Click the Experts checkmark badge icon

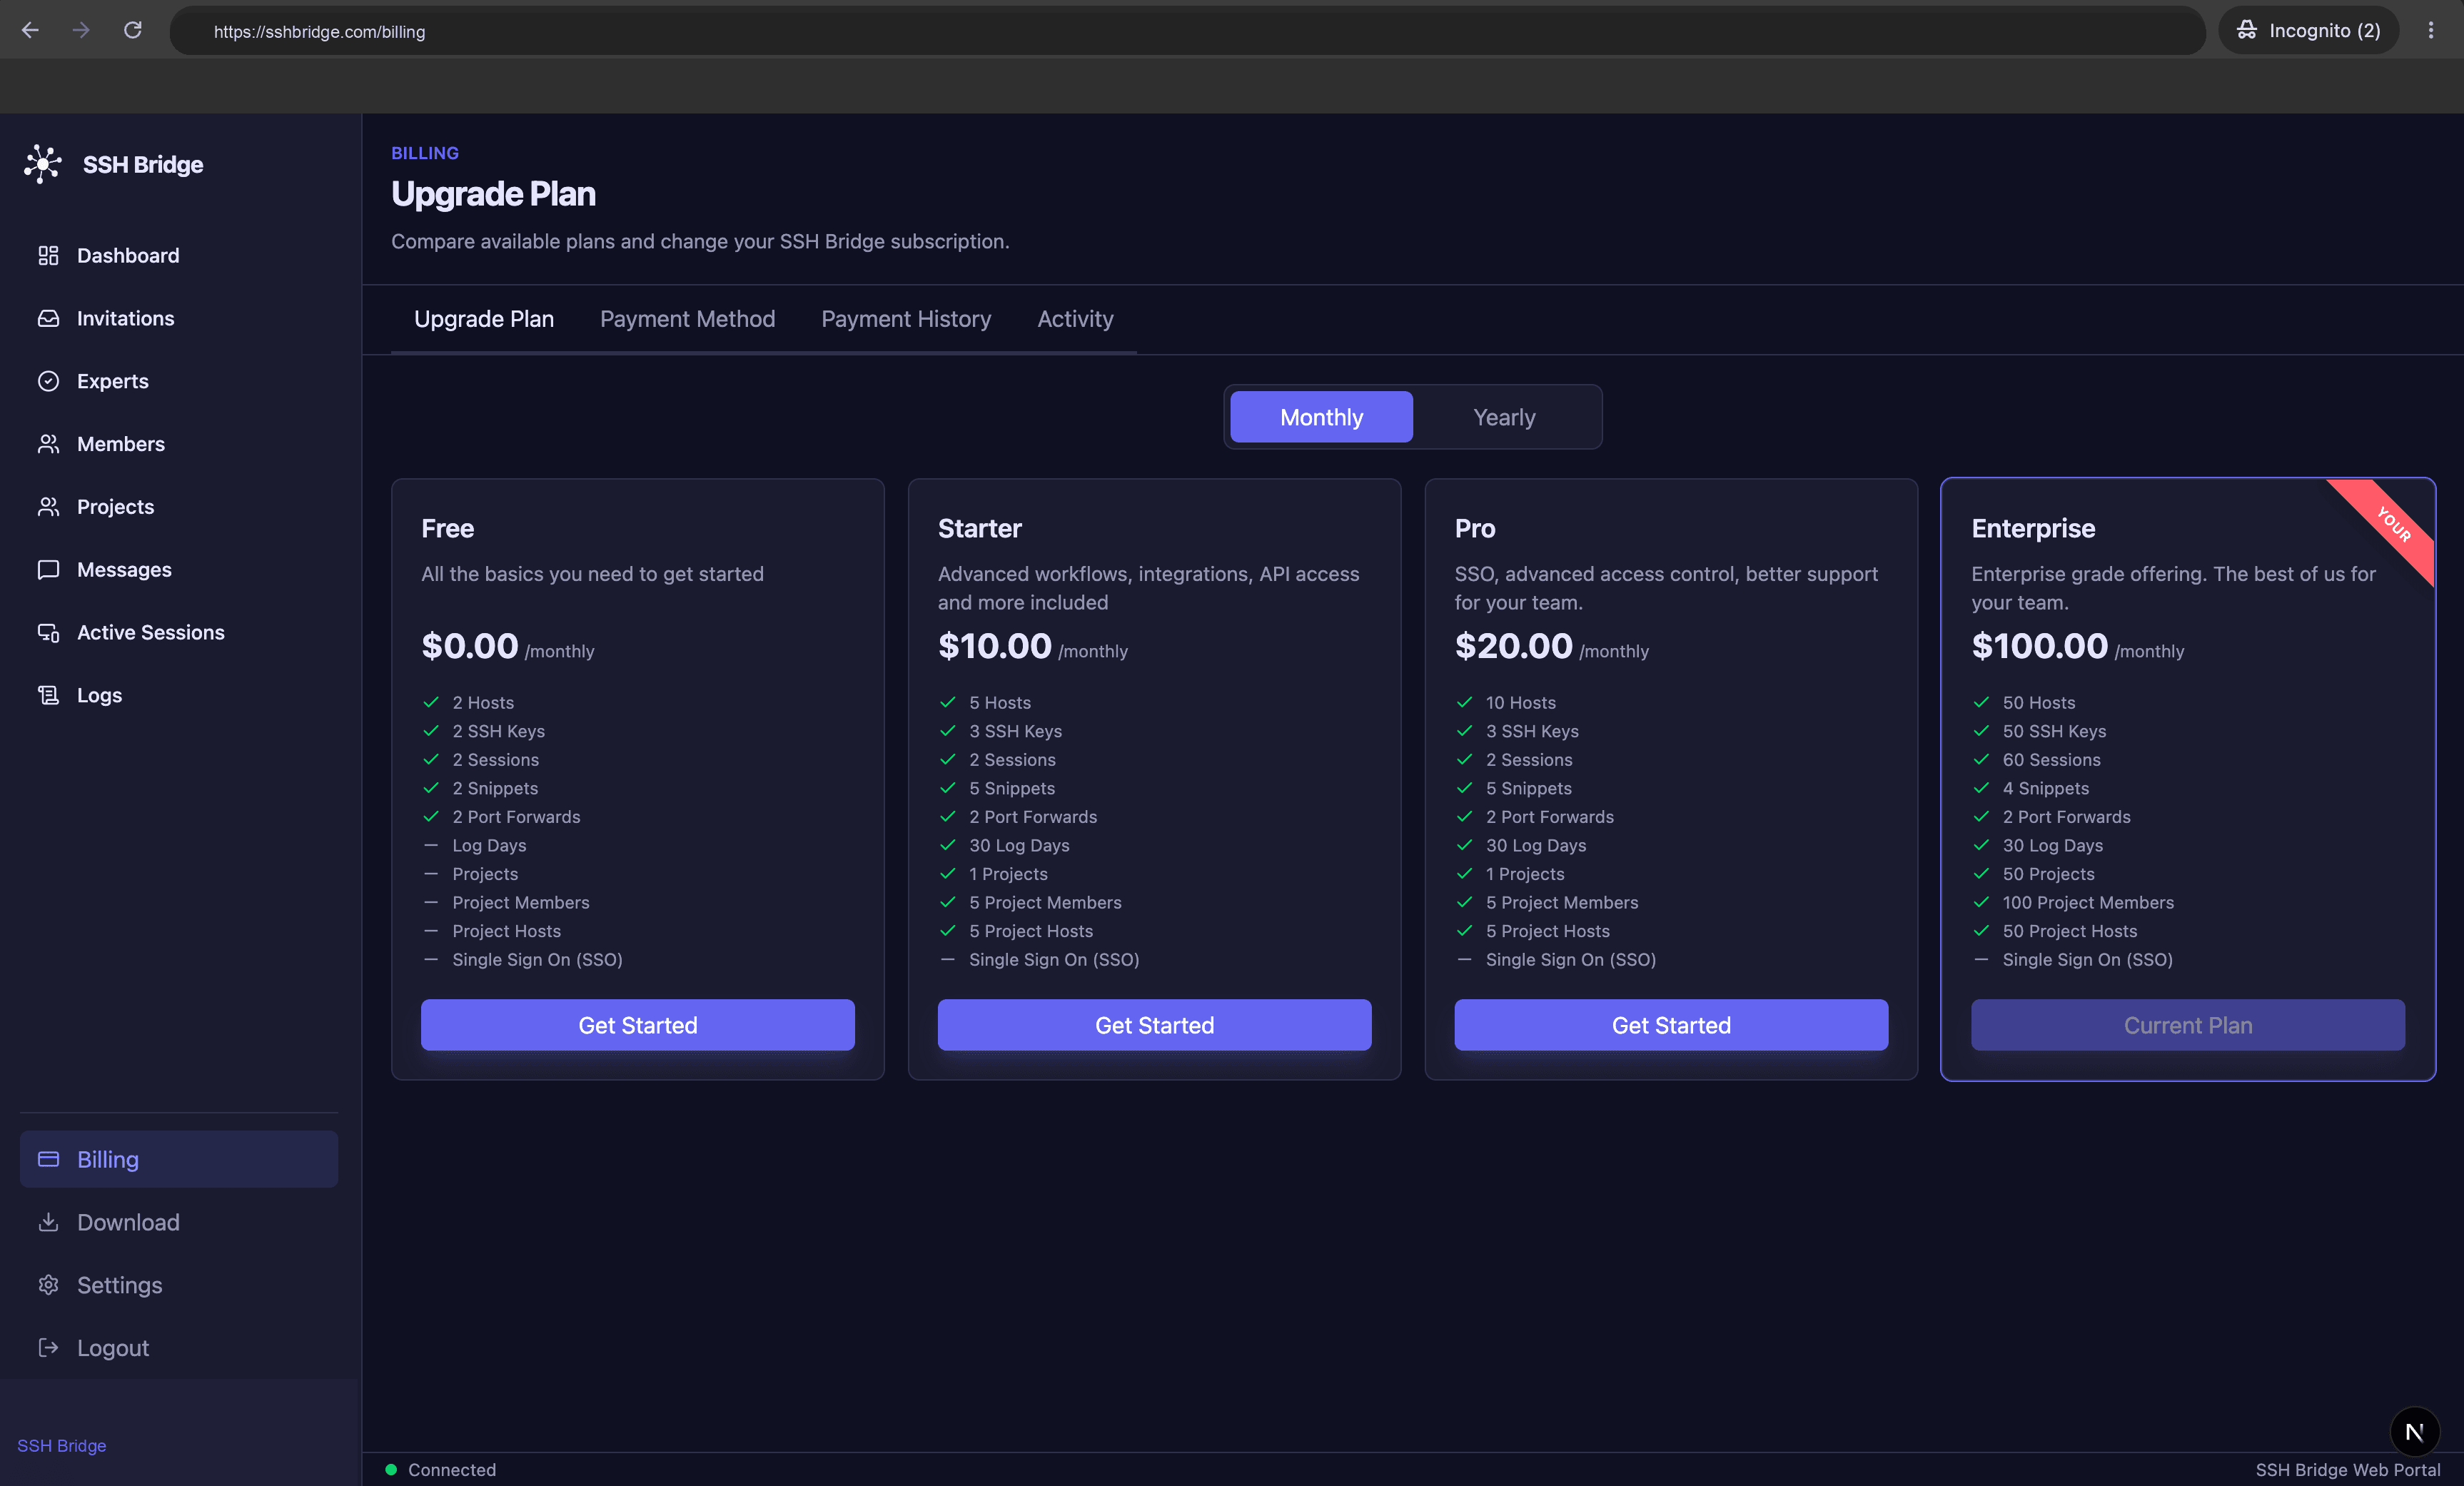[48, 381]
